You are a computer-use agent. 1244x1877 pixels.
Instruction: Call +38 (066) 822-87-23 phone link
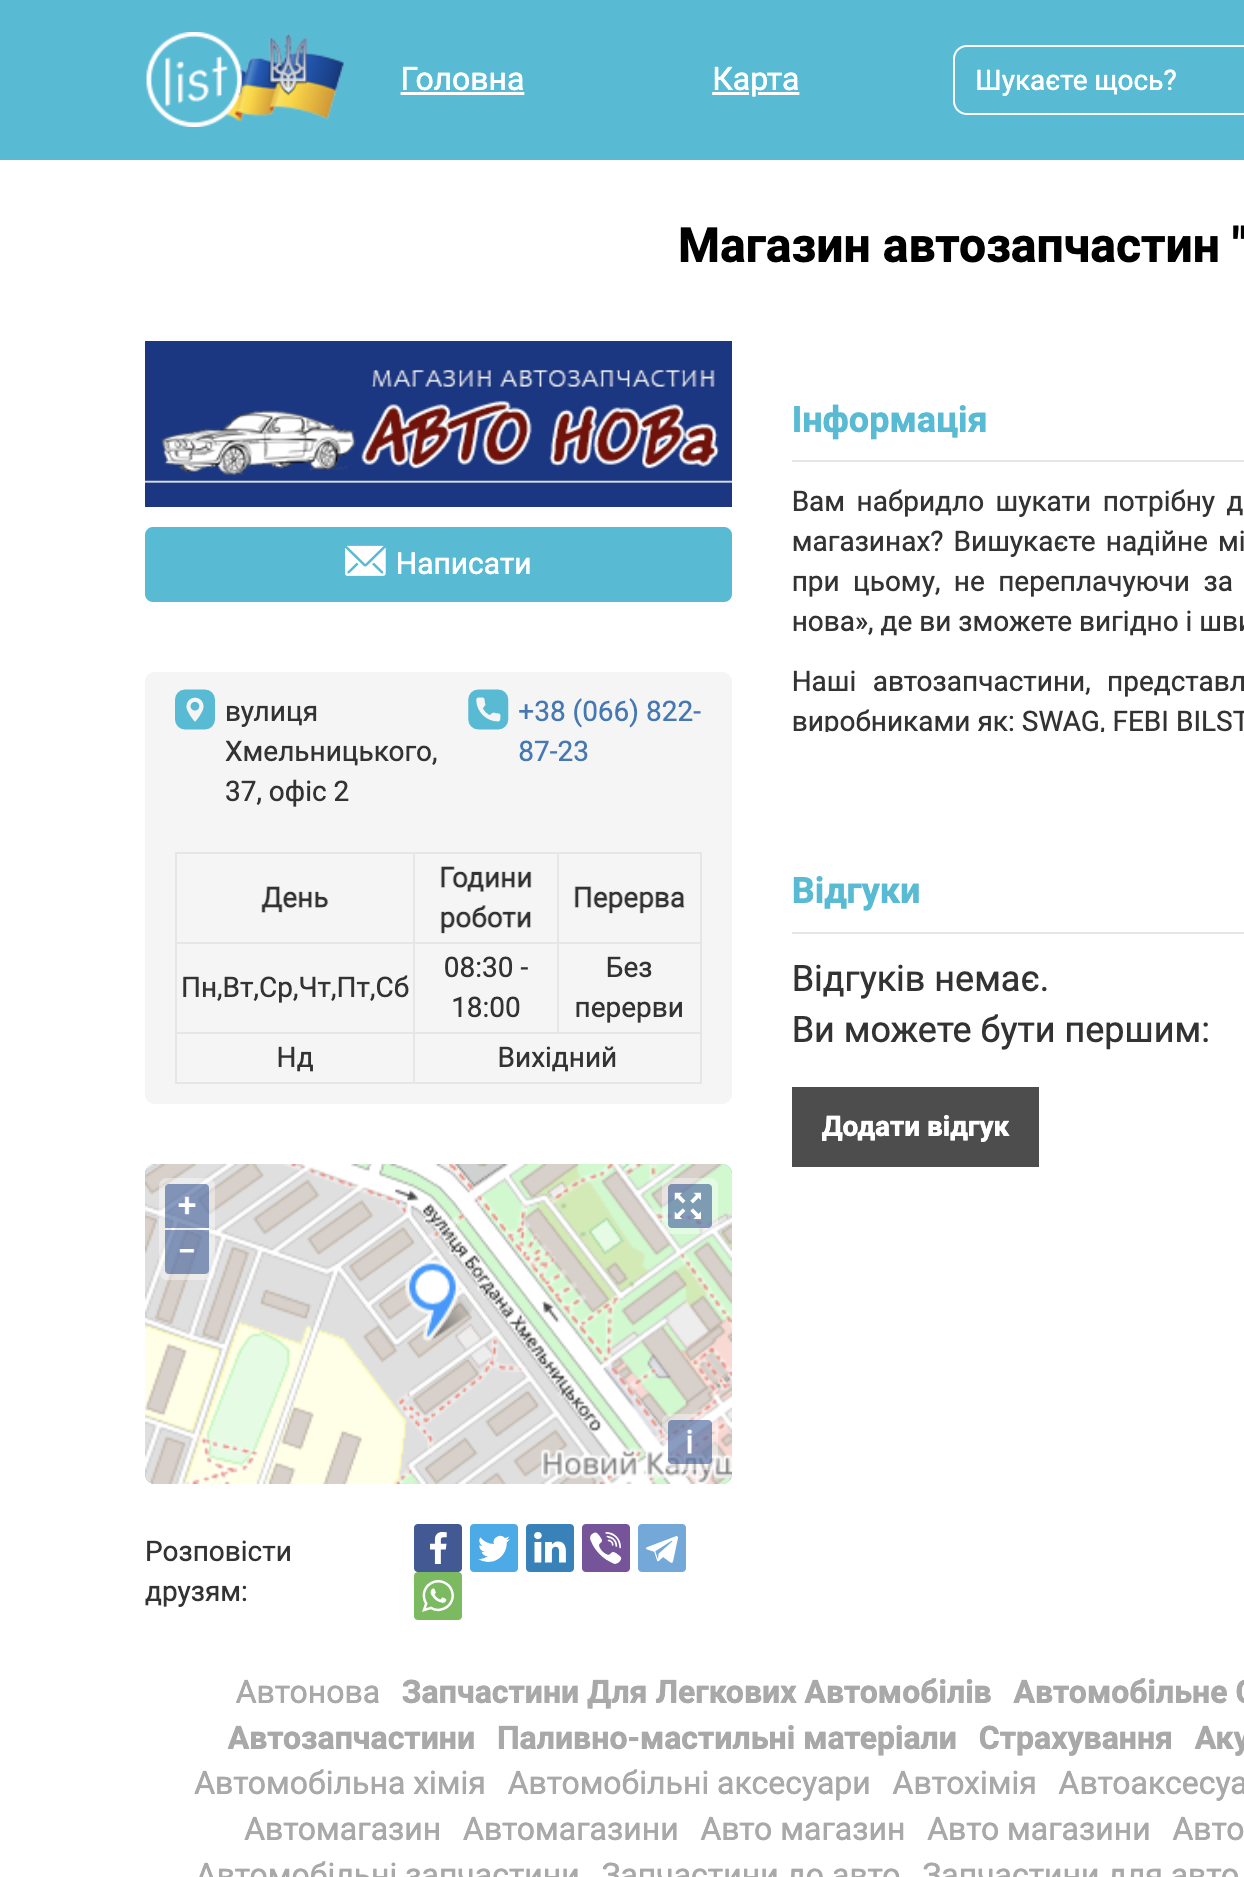tap(609, 731)
